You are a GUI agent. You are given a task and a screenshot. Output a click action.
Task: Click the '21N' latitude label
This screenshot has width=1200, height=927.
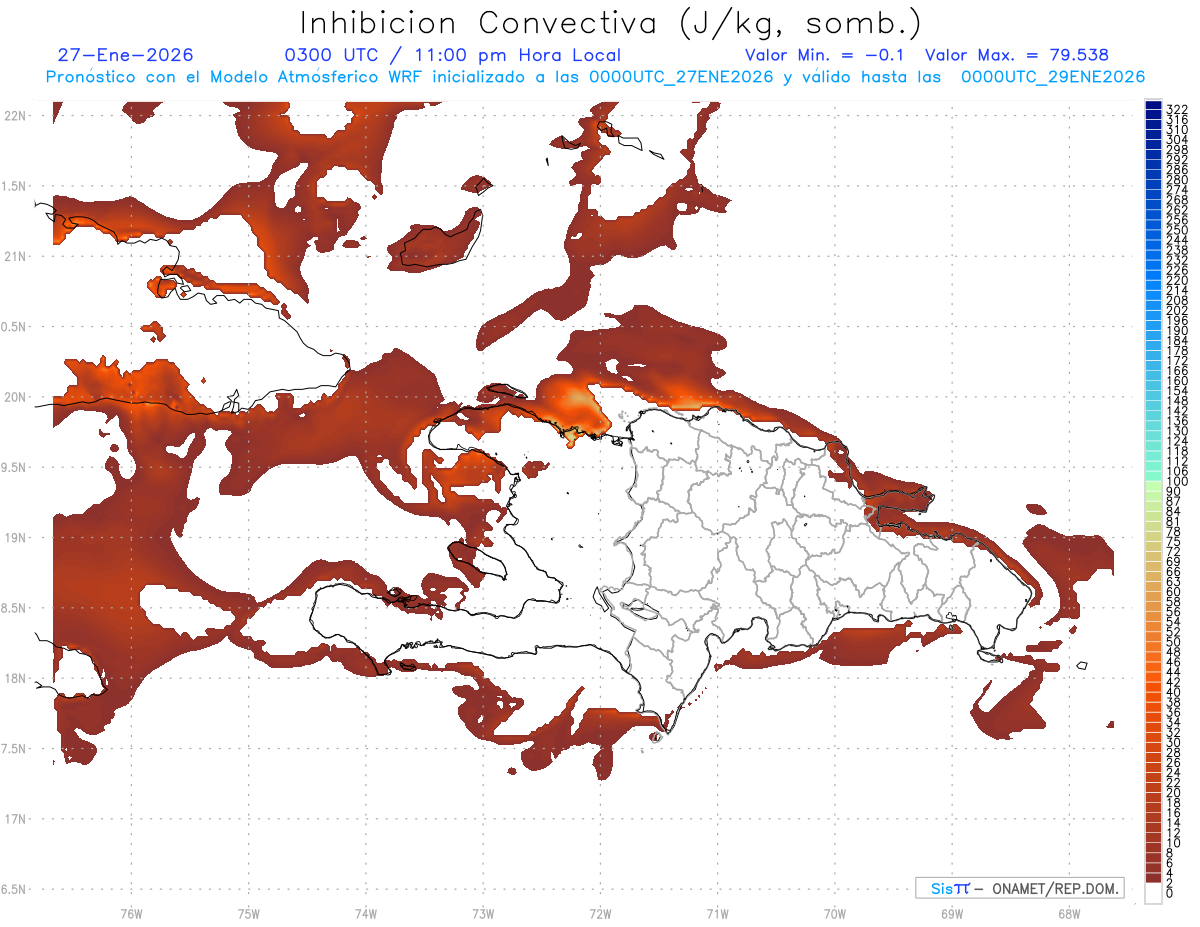coord(15,257)
